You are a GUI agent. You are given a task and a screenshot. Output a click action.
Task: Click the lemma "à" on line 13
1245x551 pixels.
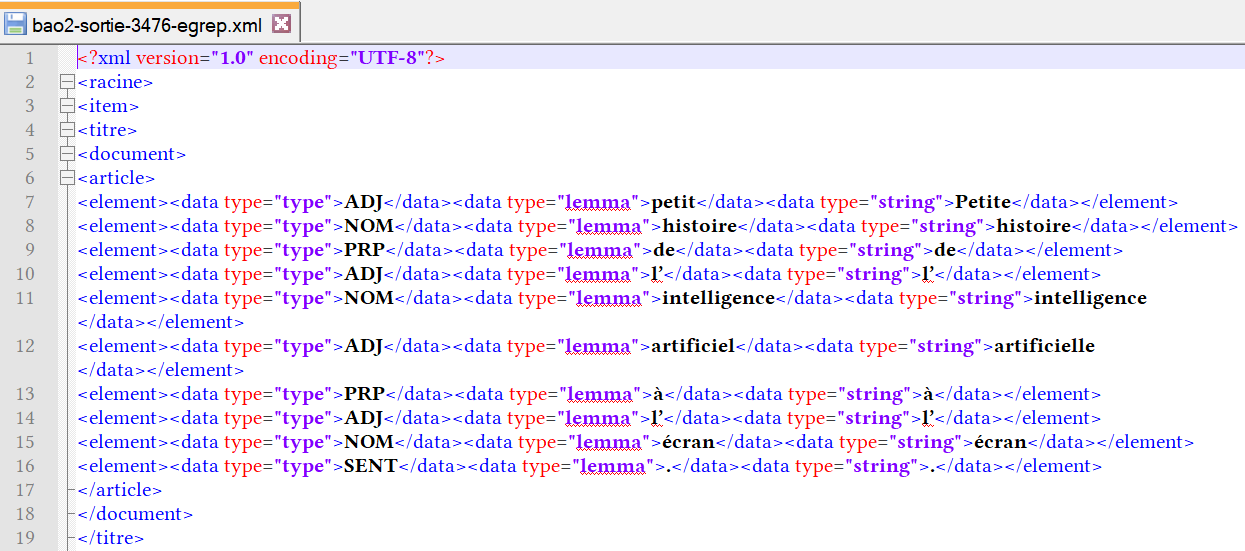658,394
